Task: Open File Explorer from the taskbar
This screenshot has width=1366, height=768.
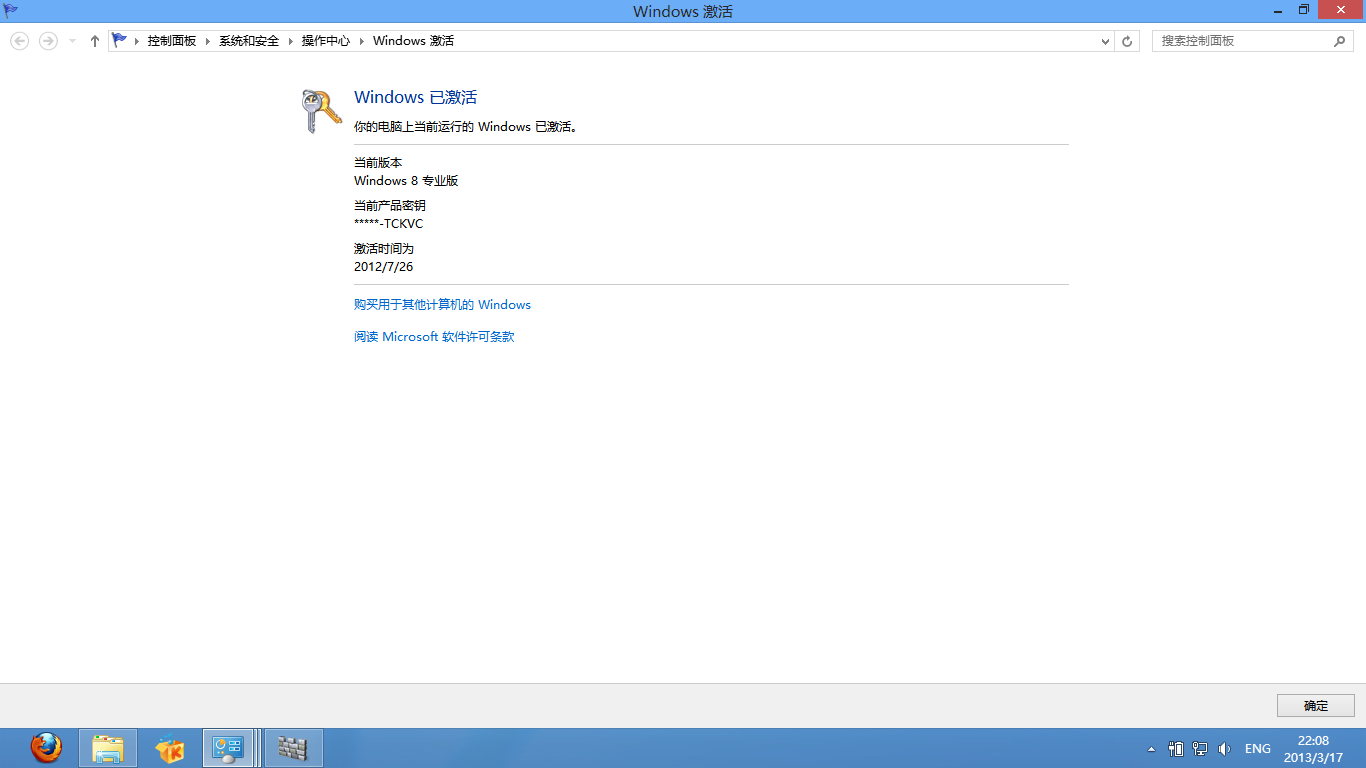Action: [108, 748]
